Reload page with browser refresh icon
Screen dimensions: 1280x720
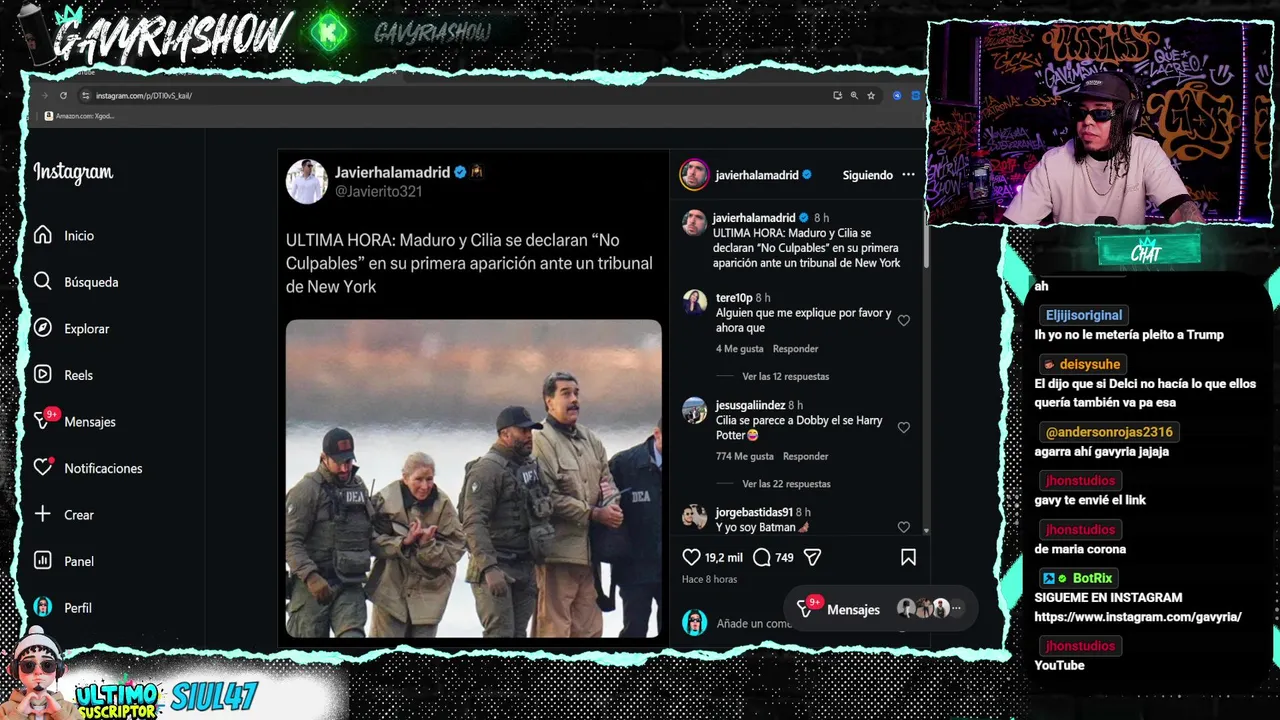pos(63,96)
